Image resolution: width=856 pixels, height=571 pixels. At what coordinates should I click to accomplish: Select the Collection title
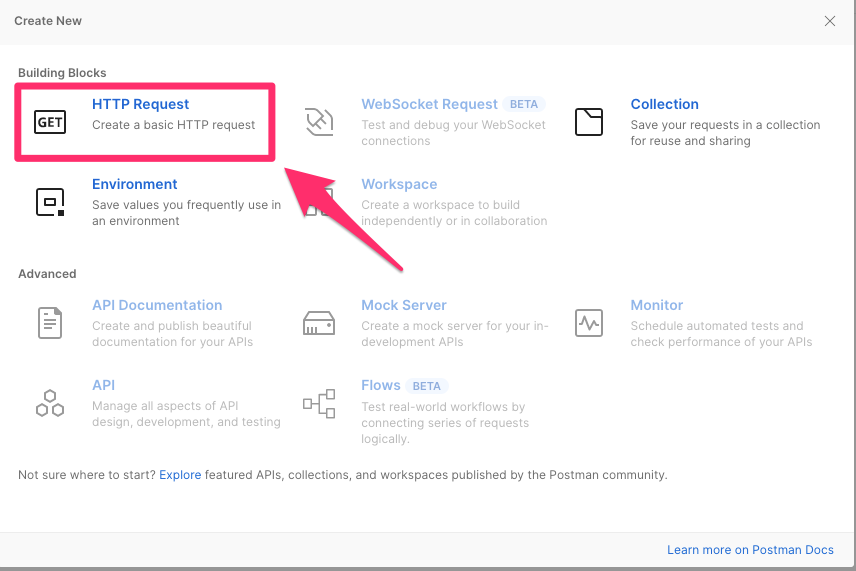click(664, 104)
